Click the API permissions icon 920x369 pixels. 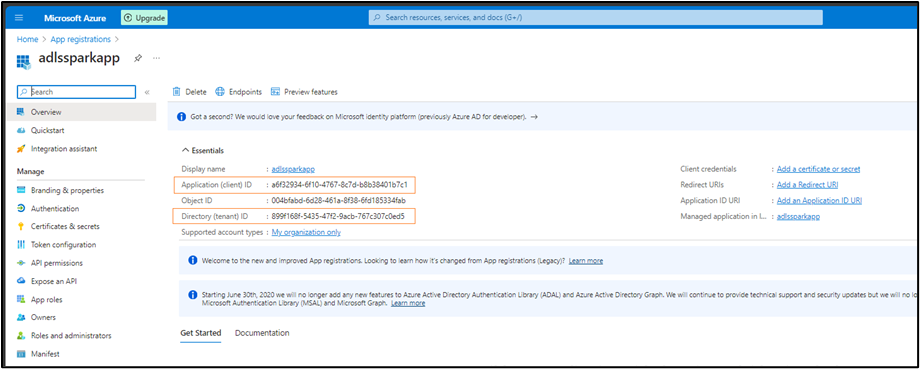point(21,263)
